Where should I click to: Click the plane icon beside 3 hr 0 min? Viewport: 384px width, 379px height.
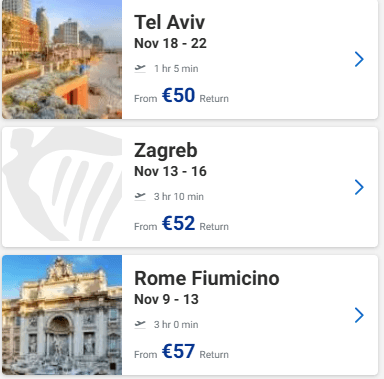[140, 325]
